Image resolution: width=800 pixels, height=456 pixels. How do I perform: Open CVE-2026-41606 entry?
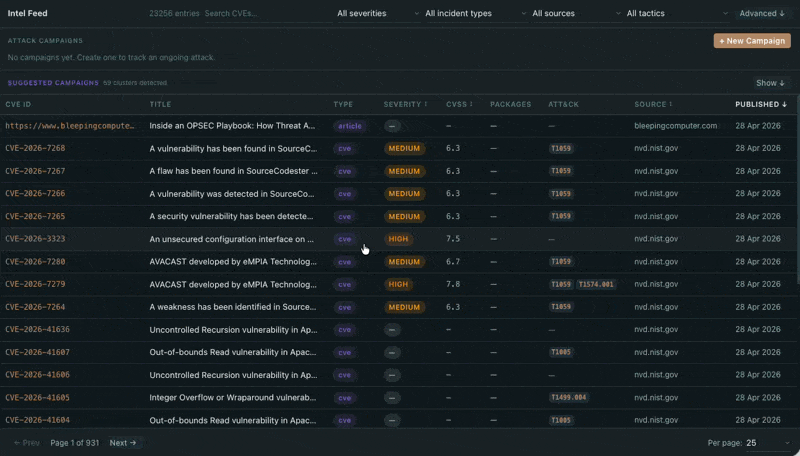click(37, 374)
